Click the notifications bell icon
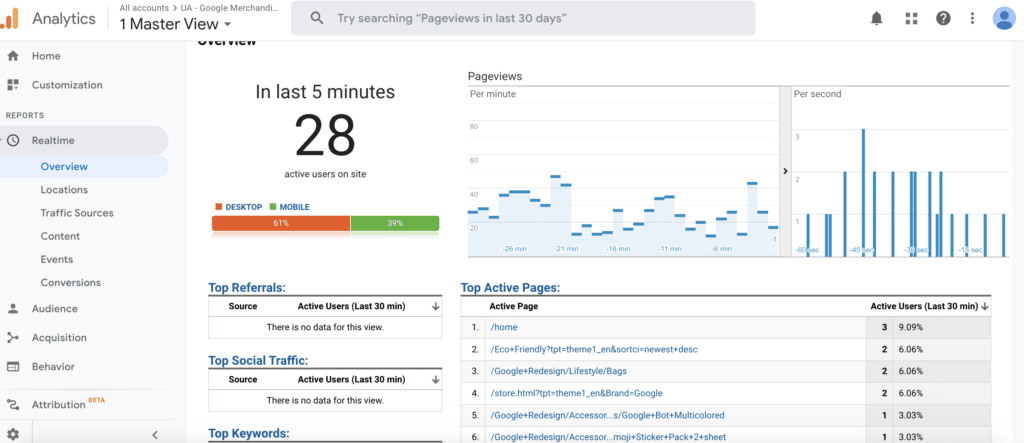This screenshot has width=1024, height=443. point(877,18)
